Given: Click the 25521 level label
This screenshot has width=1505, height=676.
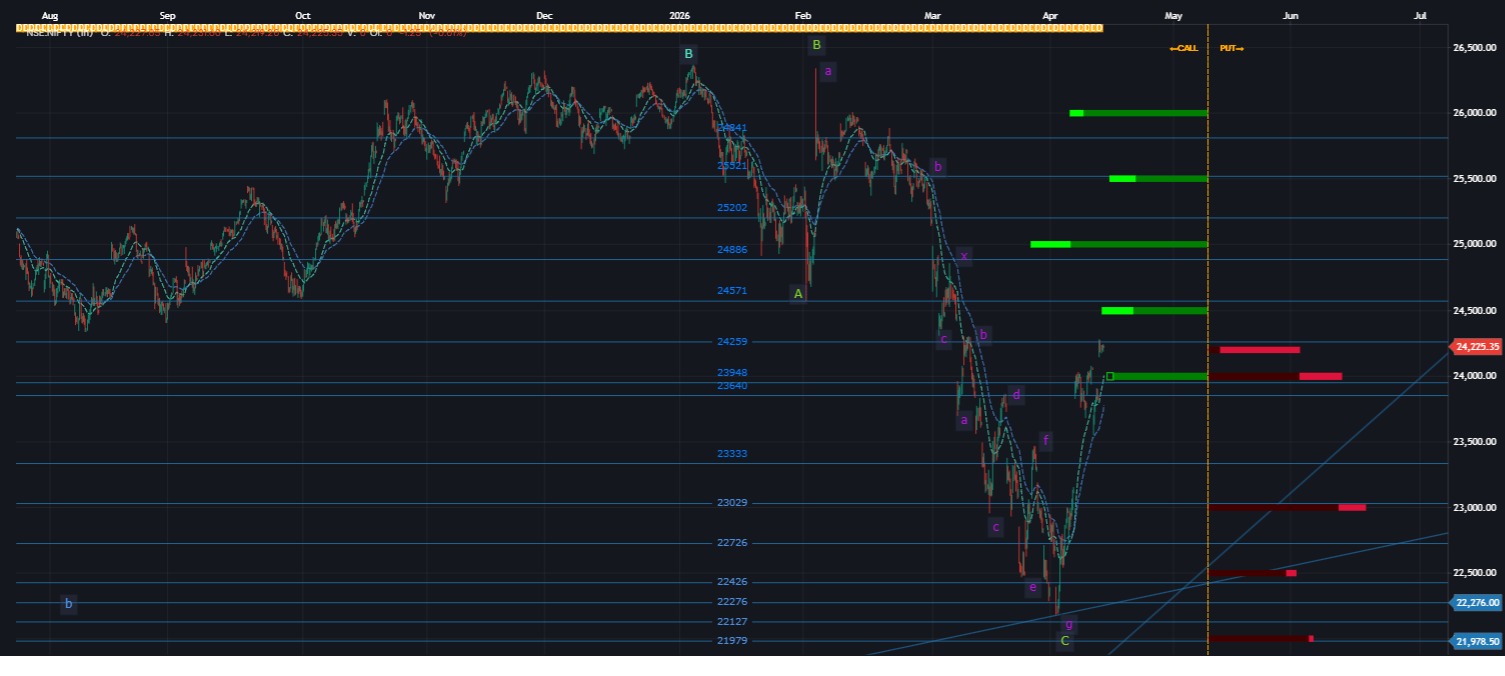Looking at the screenshot, I should click(732, 166).
